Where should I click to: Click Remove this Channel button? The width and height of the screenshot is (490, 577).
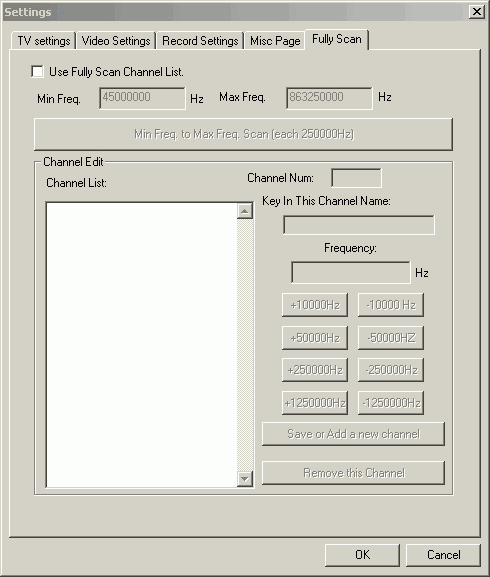tap(353, 472)
